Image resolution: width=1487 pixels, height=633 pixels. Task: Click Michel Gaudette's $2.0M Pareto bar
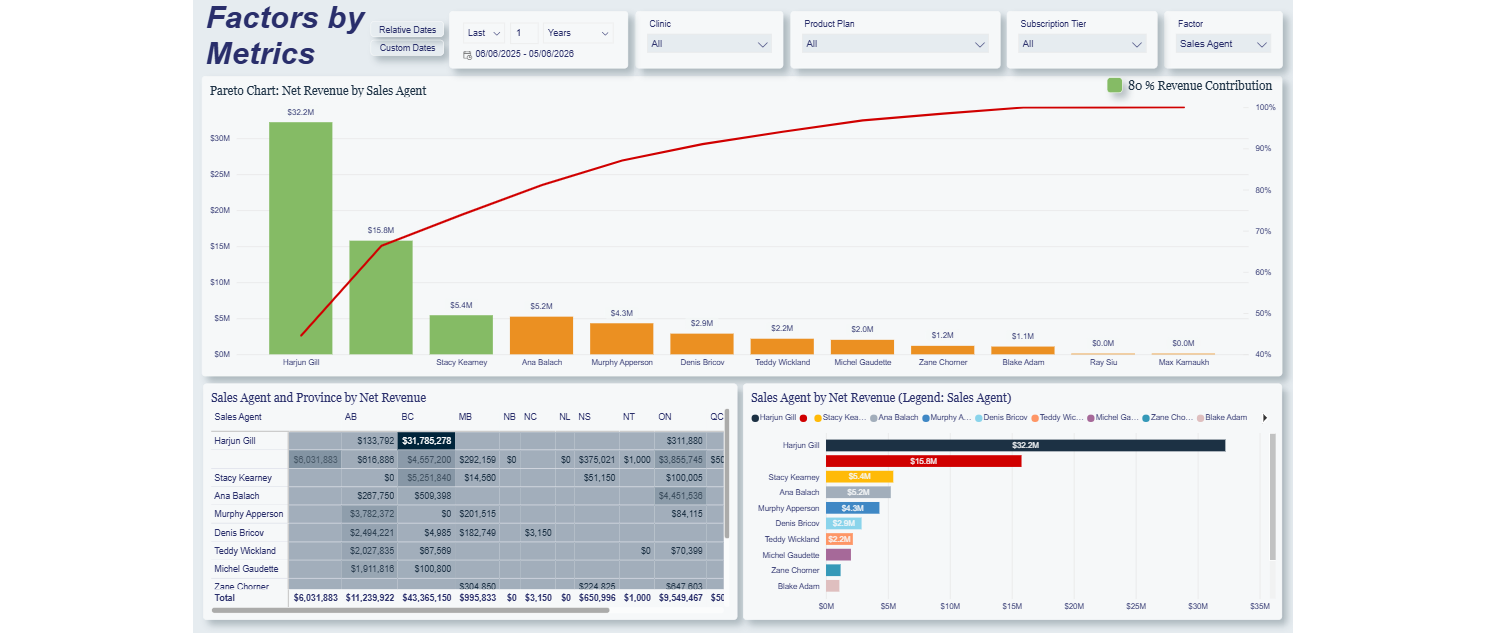(x=862, y=347)
